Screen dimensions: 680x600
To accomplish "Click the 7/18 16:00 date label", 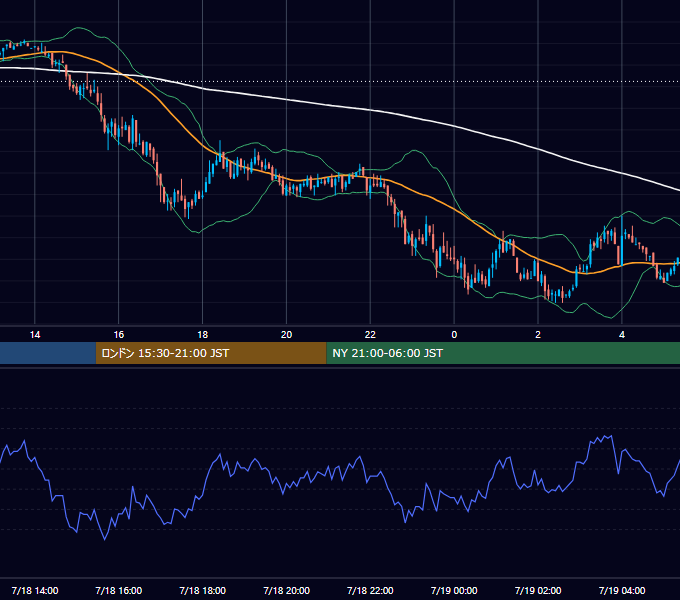I will click(118, 590).
